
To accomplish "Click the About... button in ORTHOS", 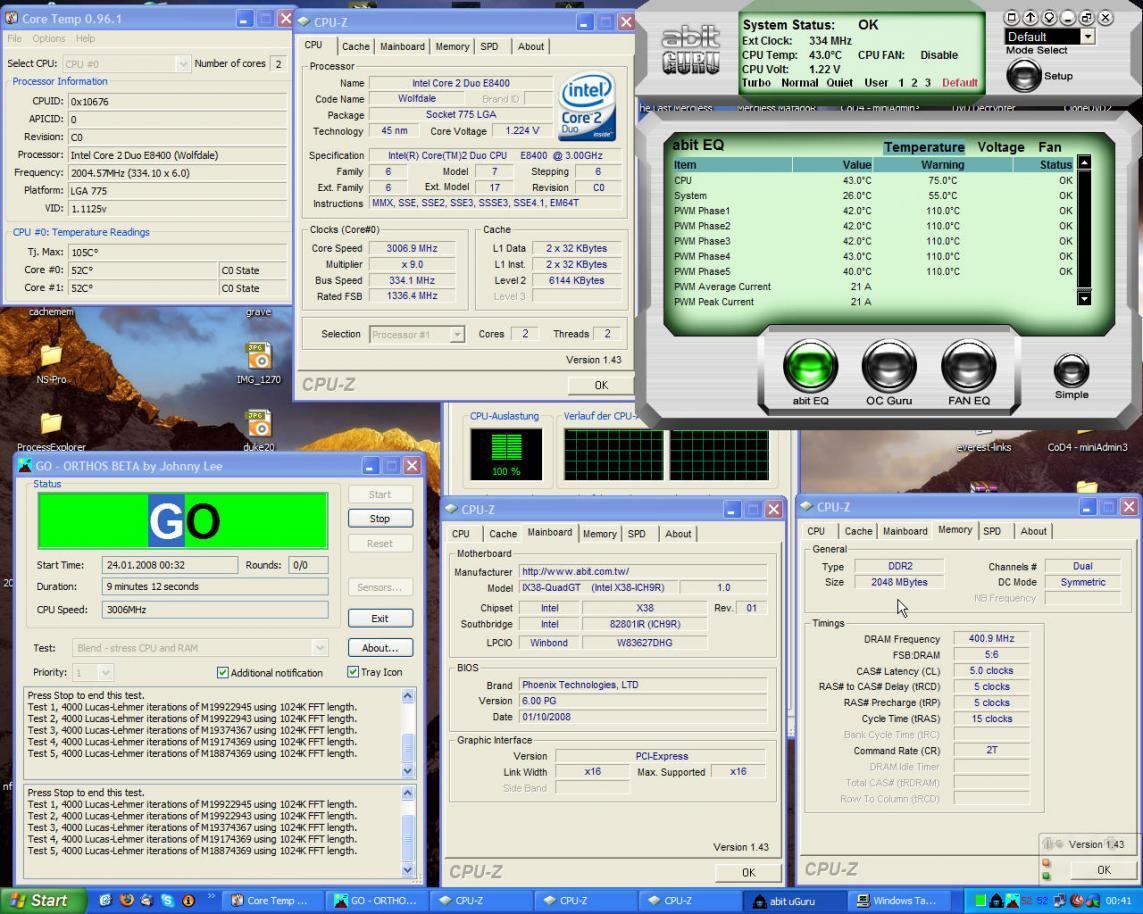I will point(380,647).
